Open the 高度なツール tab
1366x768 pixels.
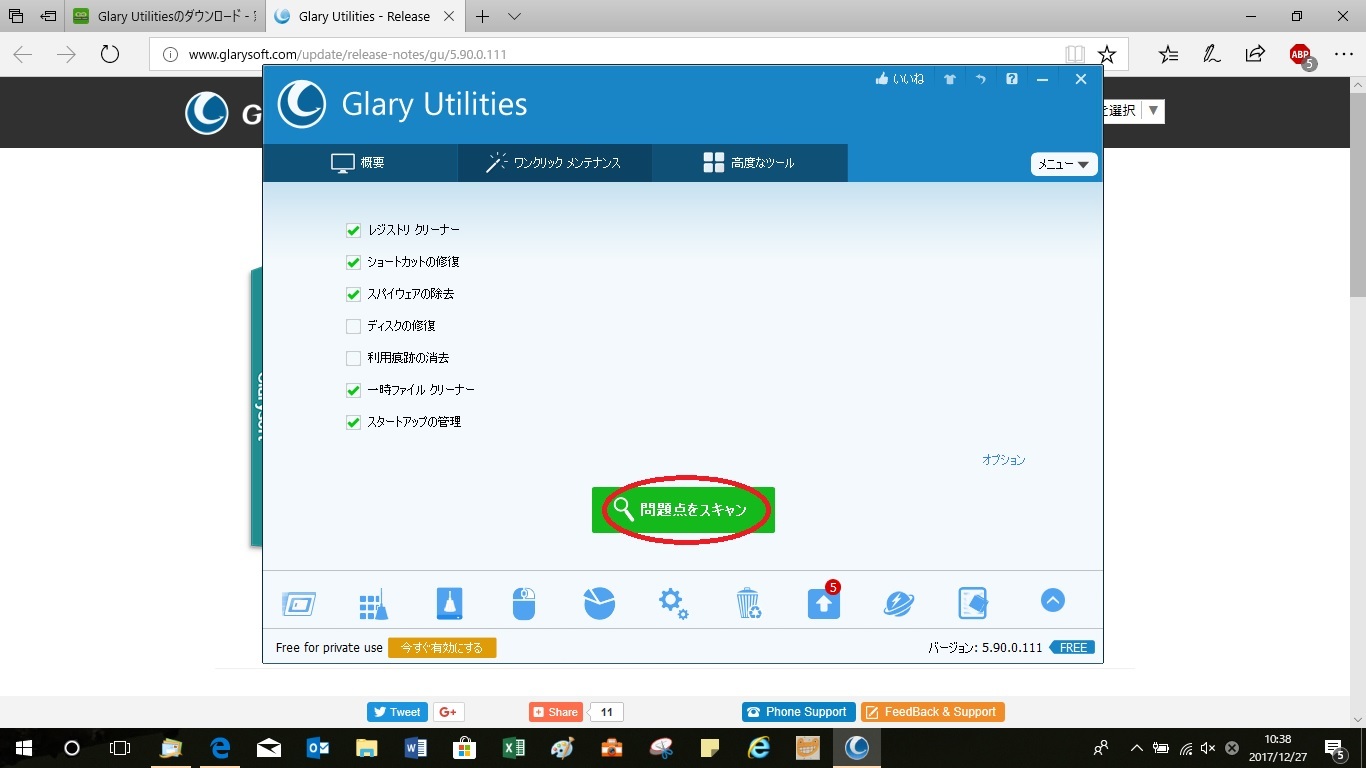pyautogui.click(x=750, y=163)
